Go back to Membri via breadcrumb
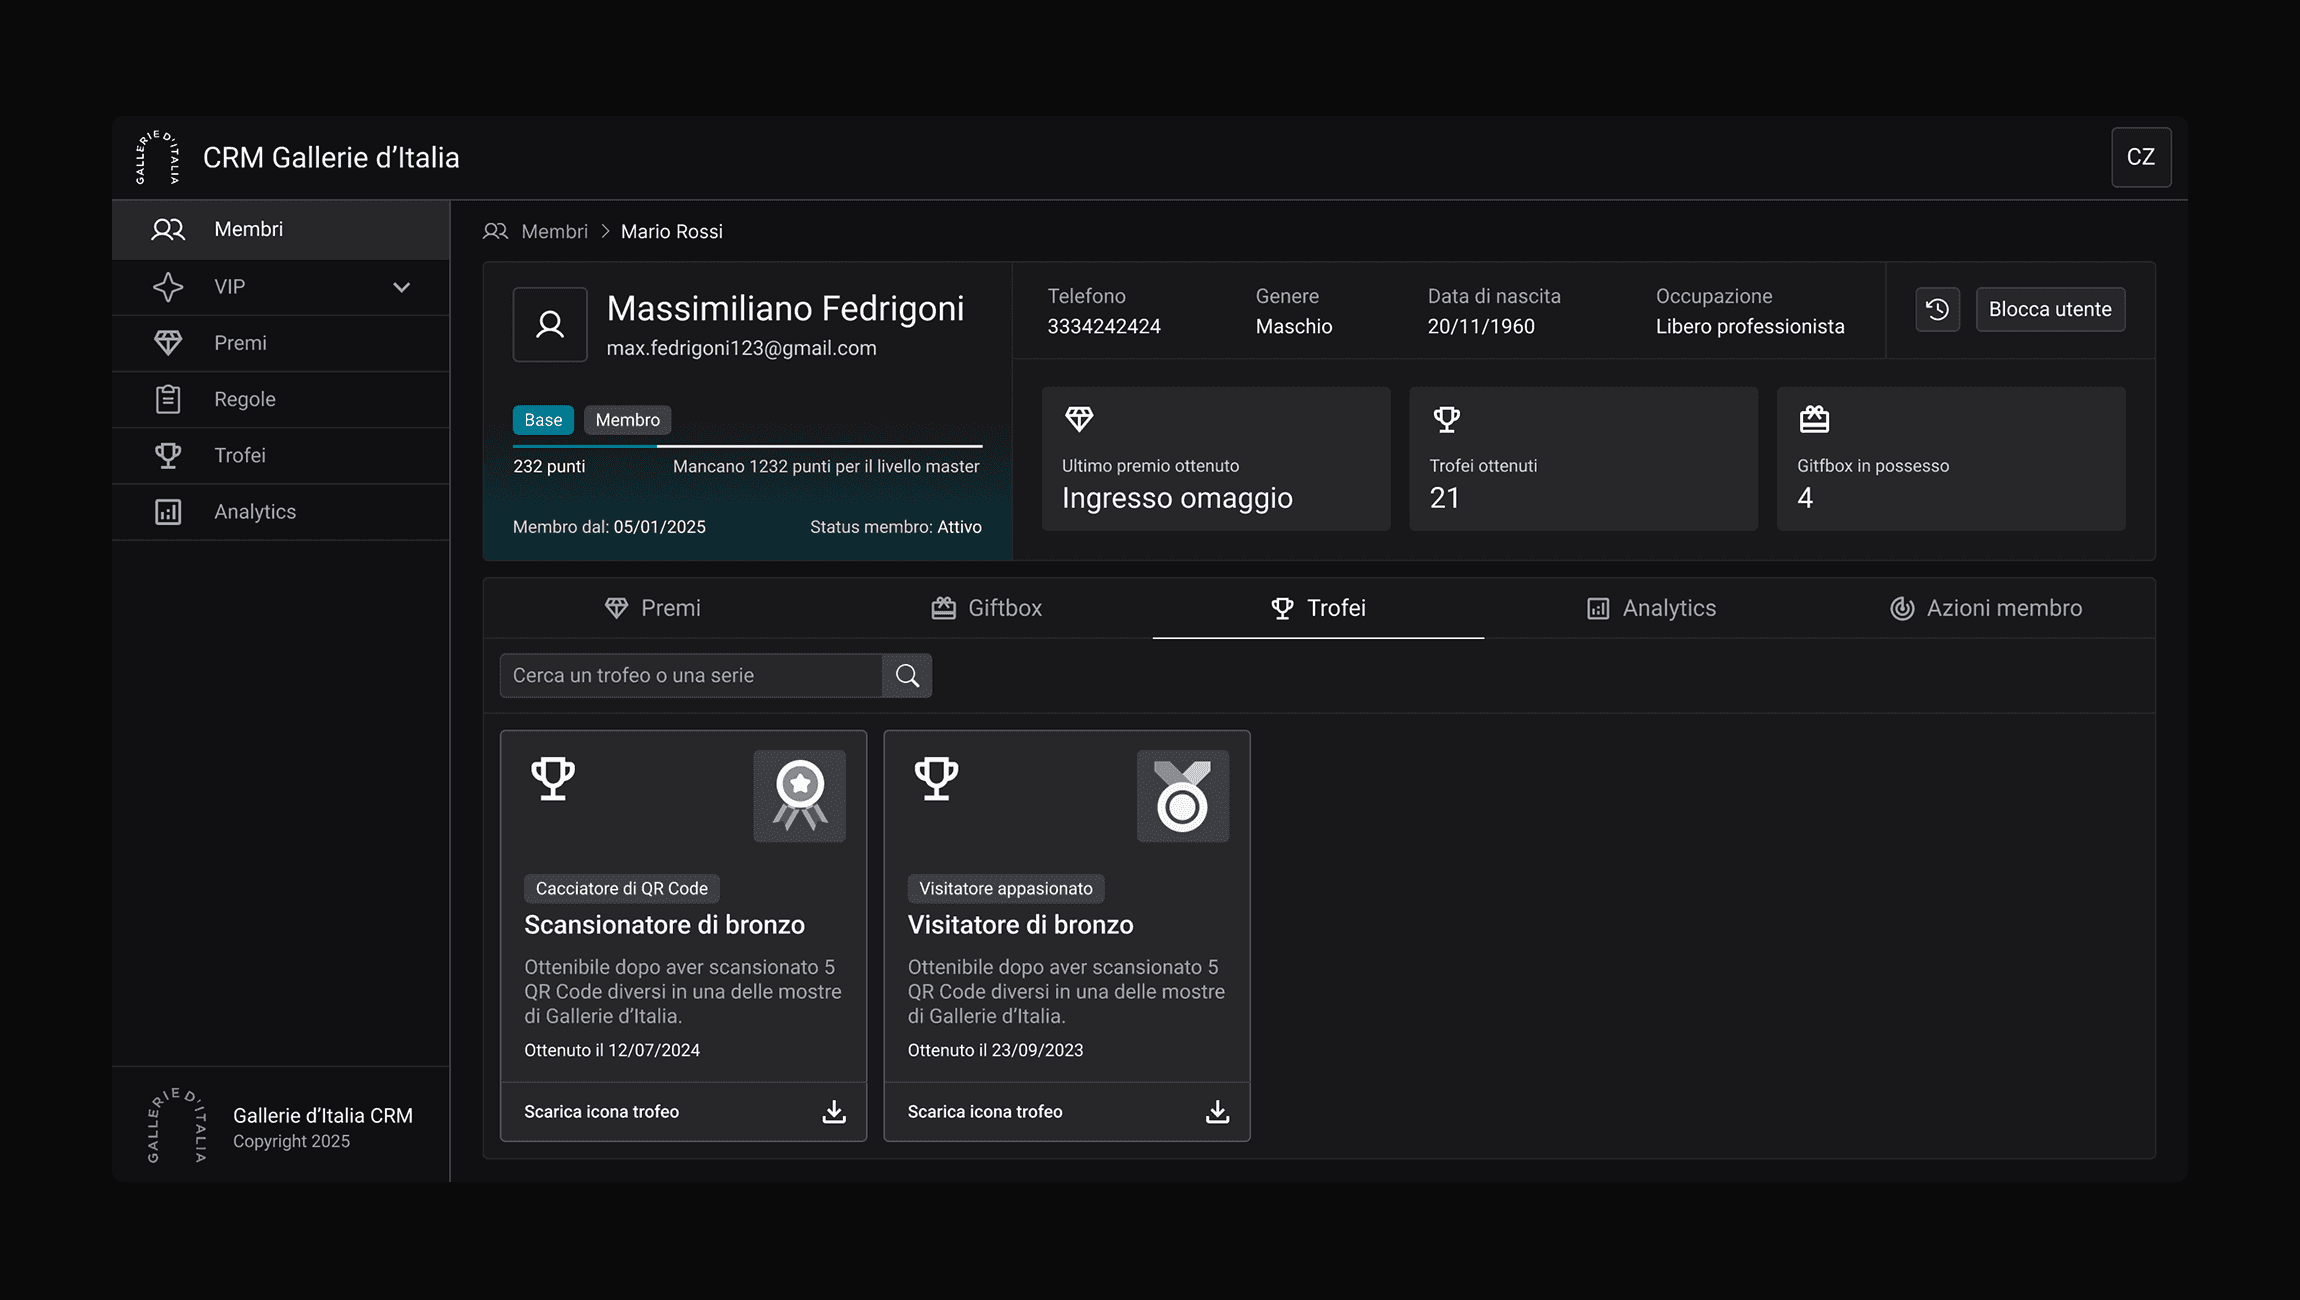 554,232
